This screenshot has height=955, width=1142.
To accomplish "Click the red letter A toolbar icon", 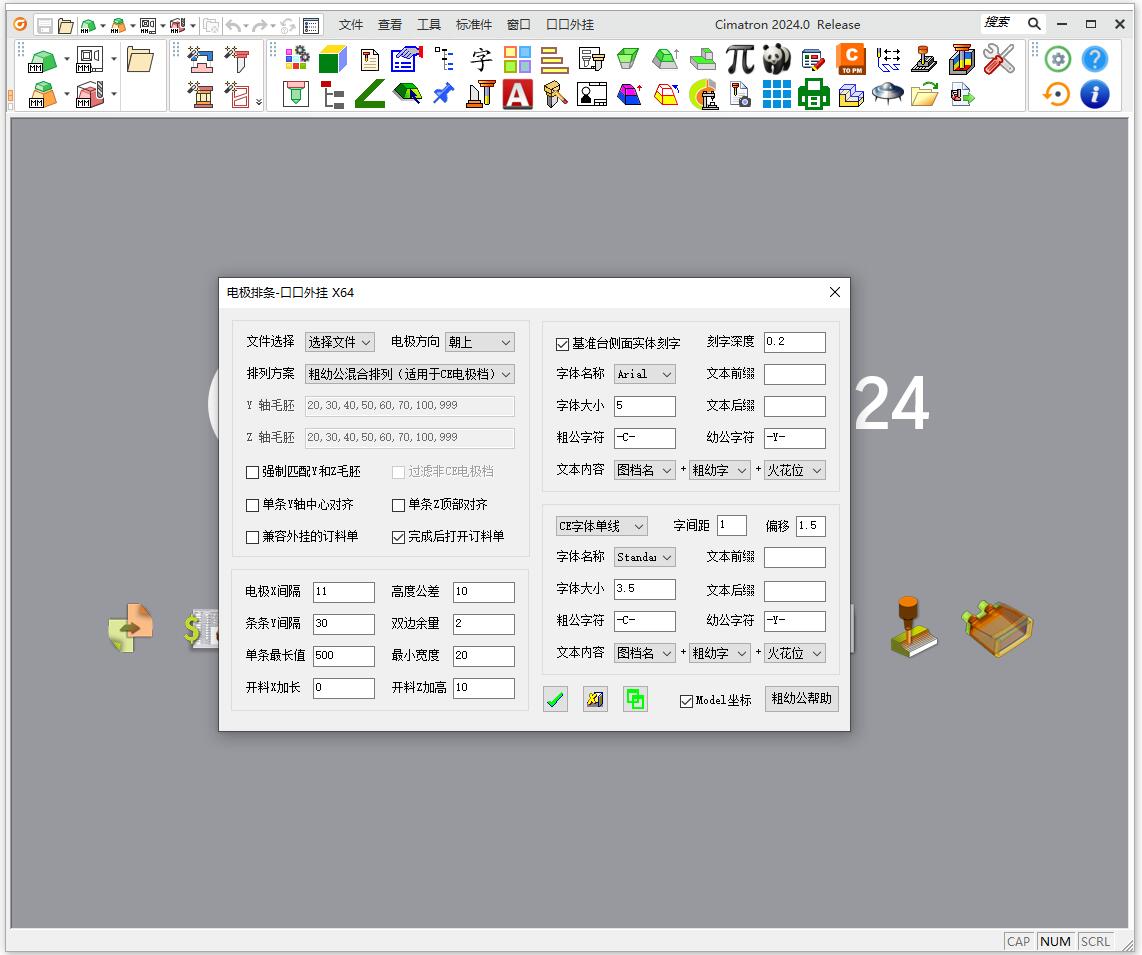I will (x=517, y=95).
